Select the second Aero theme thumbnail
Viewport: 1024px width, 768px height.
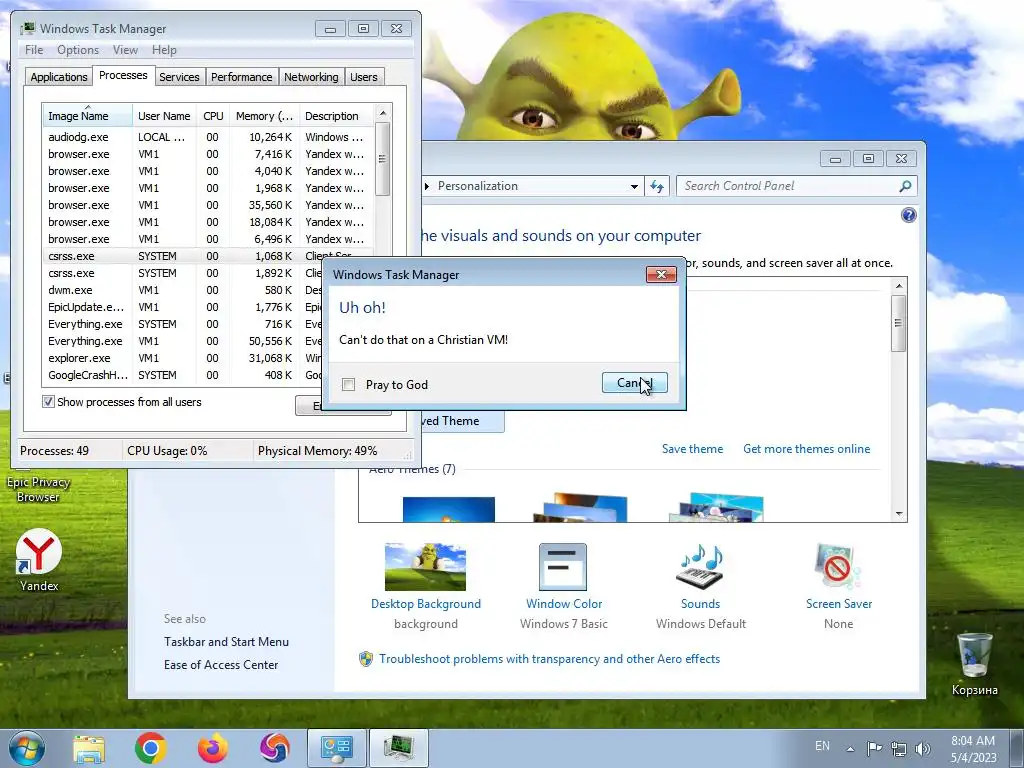click(x=580, y=507)
